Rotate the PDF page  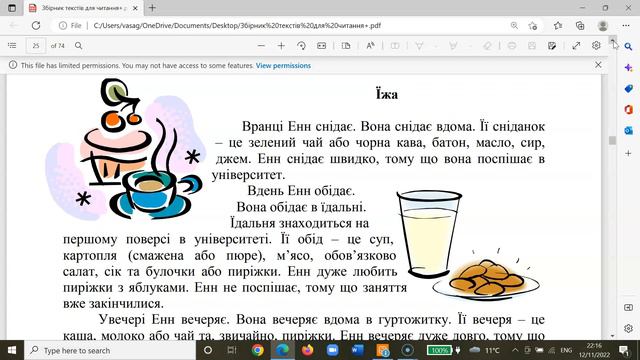[301, 46]
